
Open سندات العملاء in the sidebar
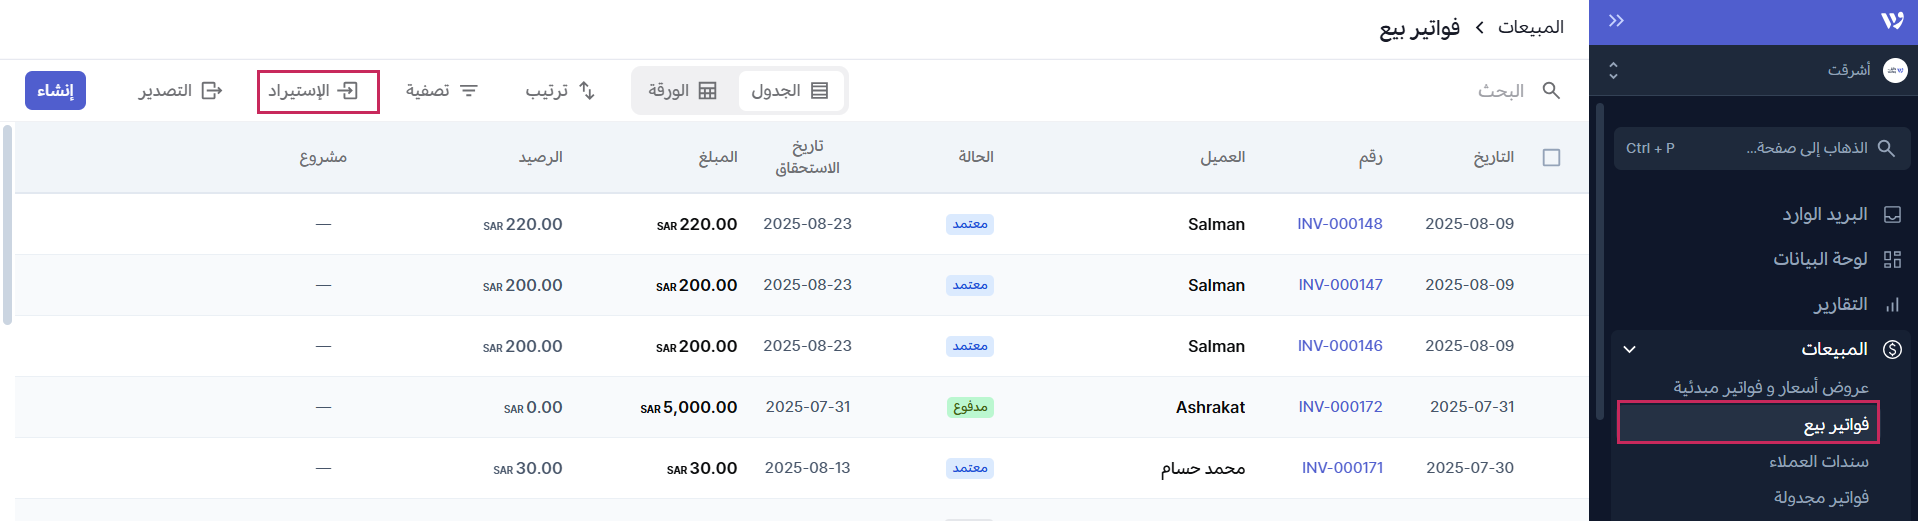pos(1818,461)
